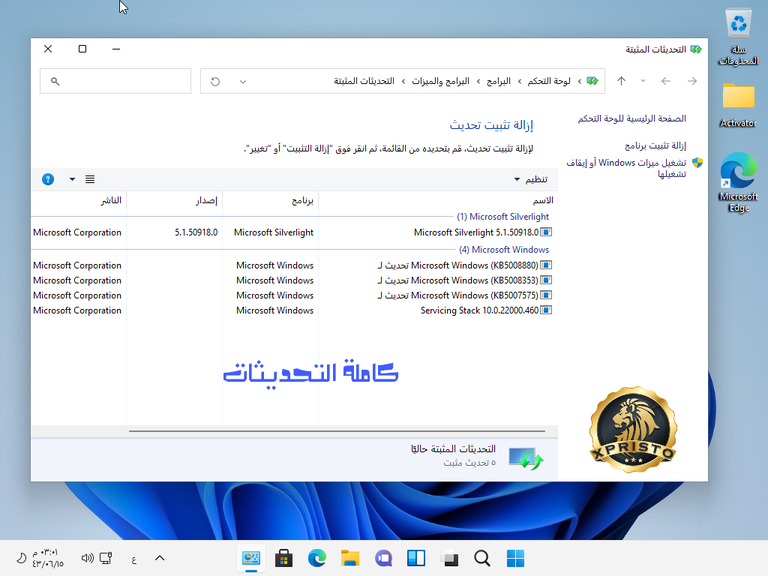Show hidden tray icons chevron
This screenshot has width=768, height=576.
tap(160, 558)
